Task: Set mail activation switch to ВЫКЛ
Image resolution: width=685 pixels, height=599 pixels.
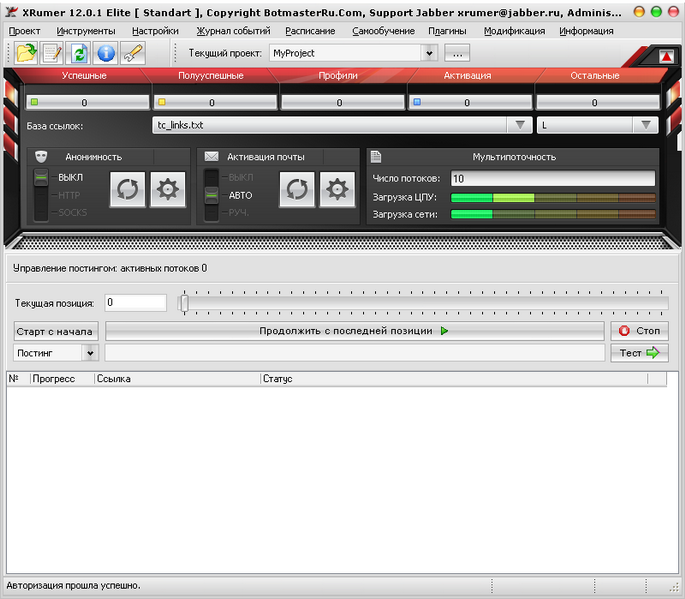Action: point(240,177)
